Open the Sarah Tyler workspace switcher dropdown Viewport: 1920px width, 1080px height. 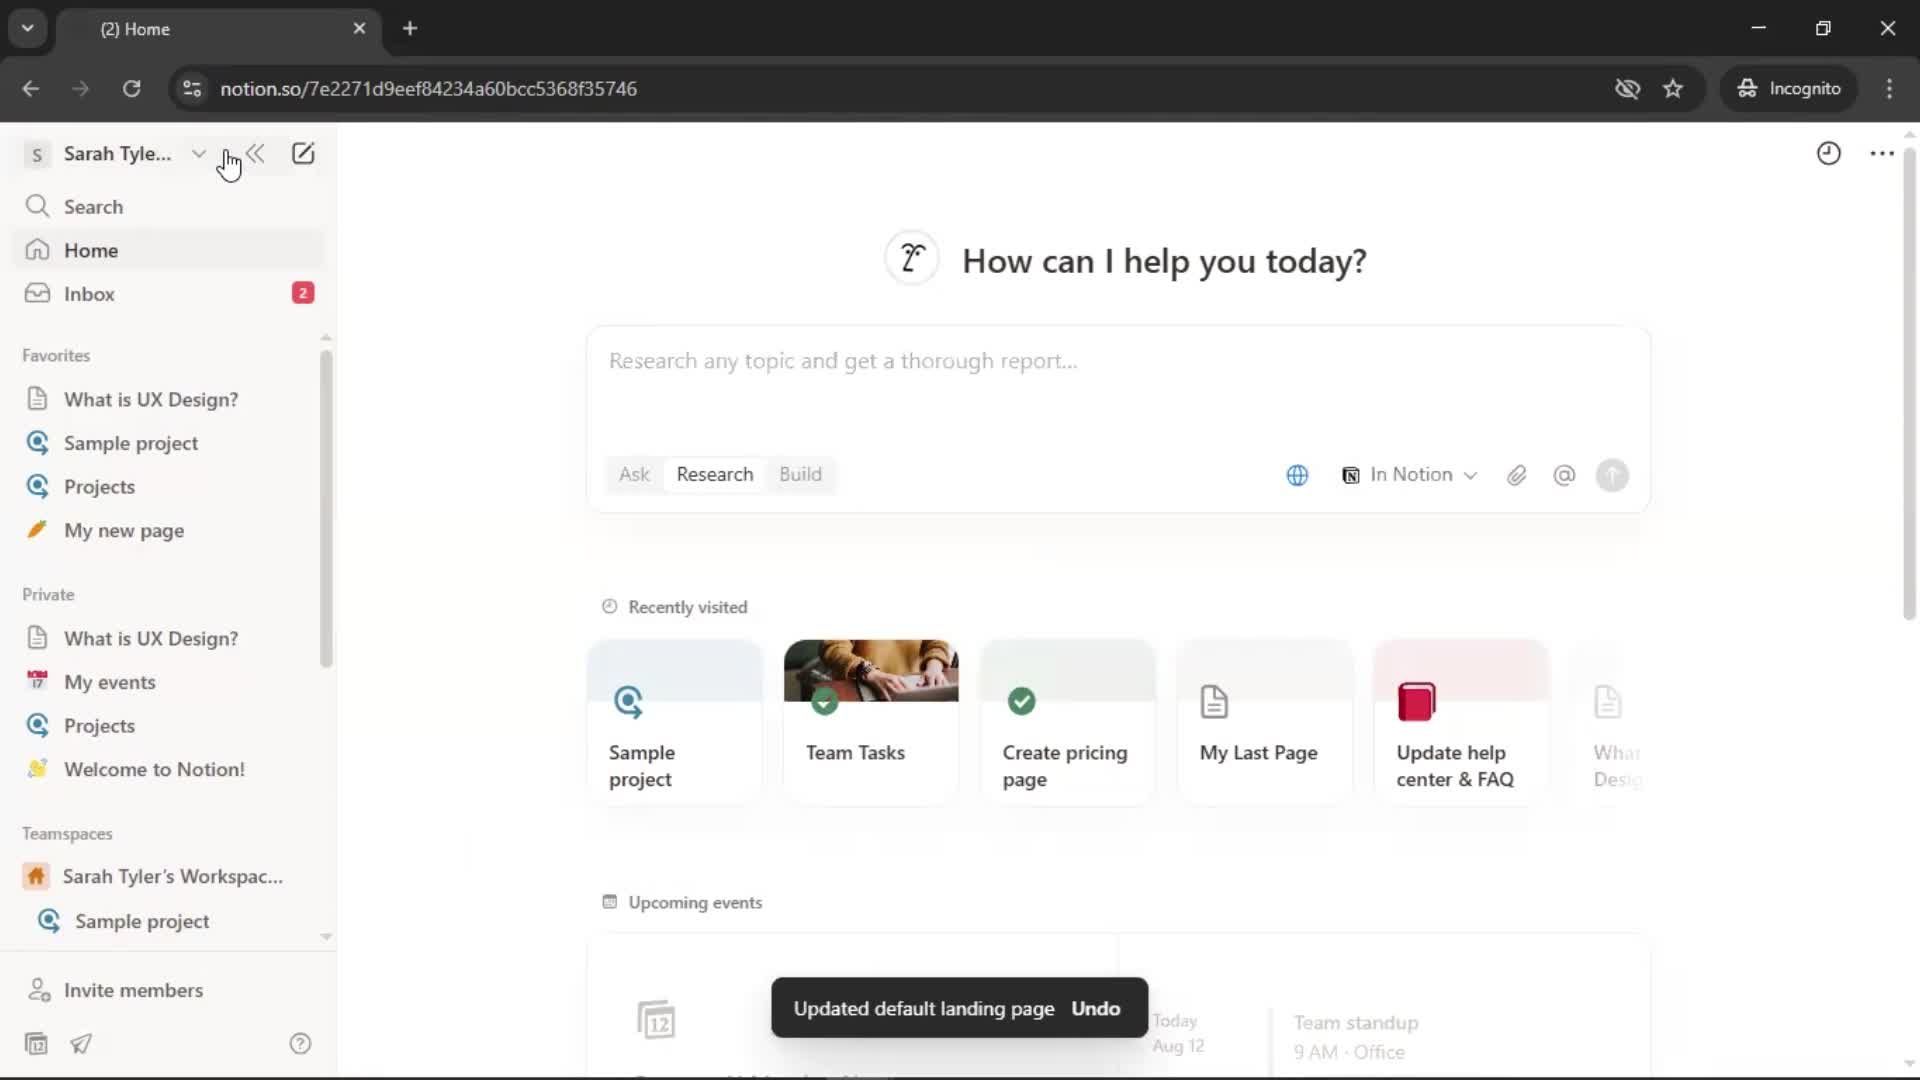118,154
